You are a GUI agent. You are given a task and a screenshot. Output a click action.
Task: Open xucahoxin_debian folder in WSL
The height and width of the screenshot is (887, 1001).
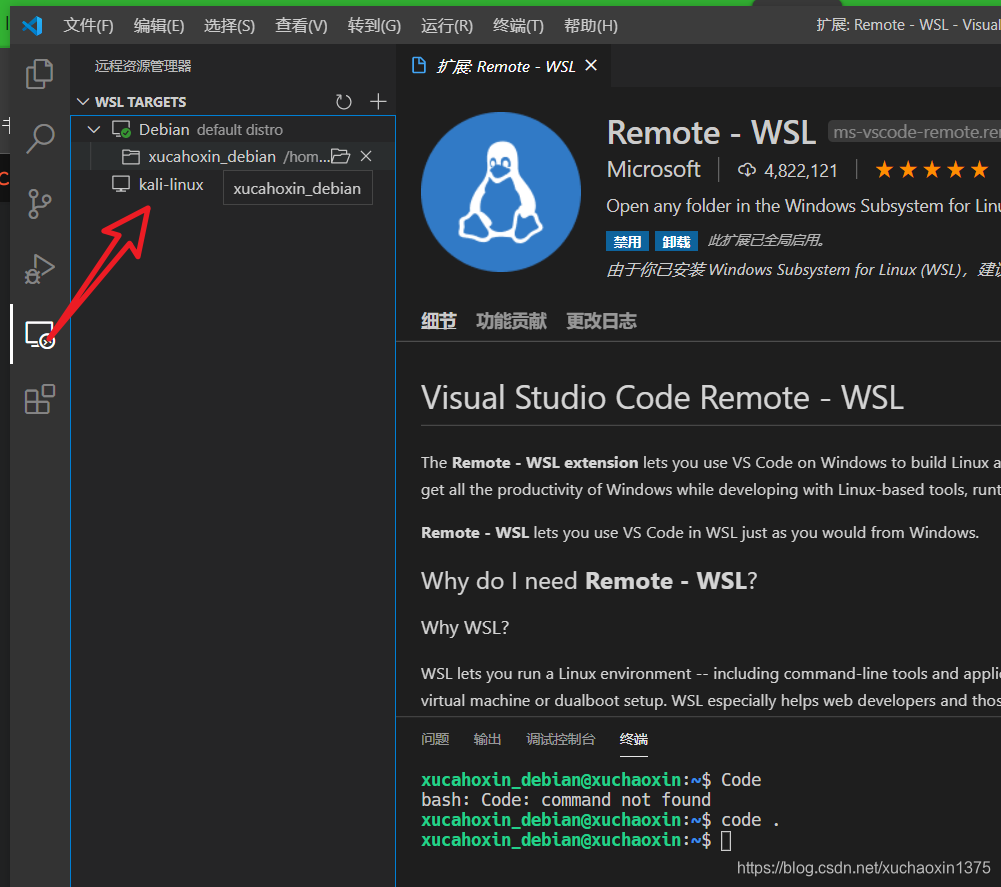click(x=340, y=156)
